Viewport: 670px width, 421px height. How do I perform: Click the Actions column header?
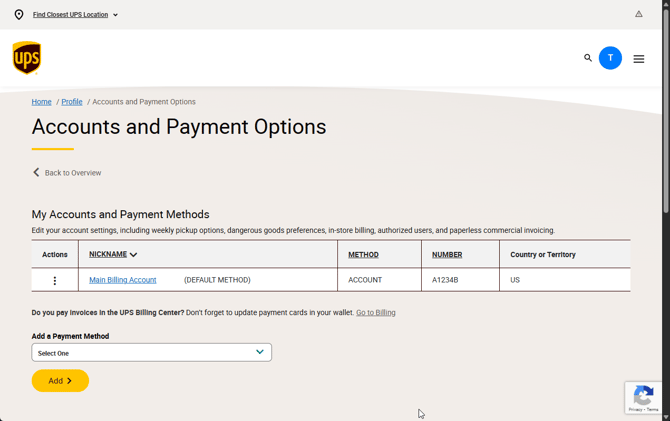pyautogui.click(x=55, y=255)
